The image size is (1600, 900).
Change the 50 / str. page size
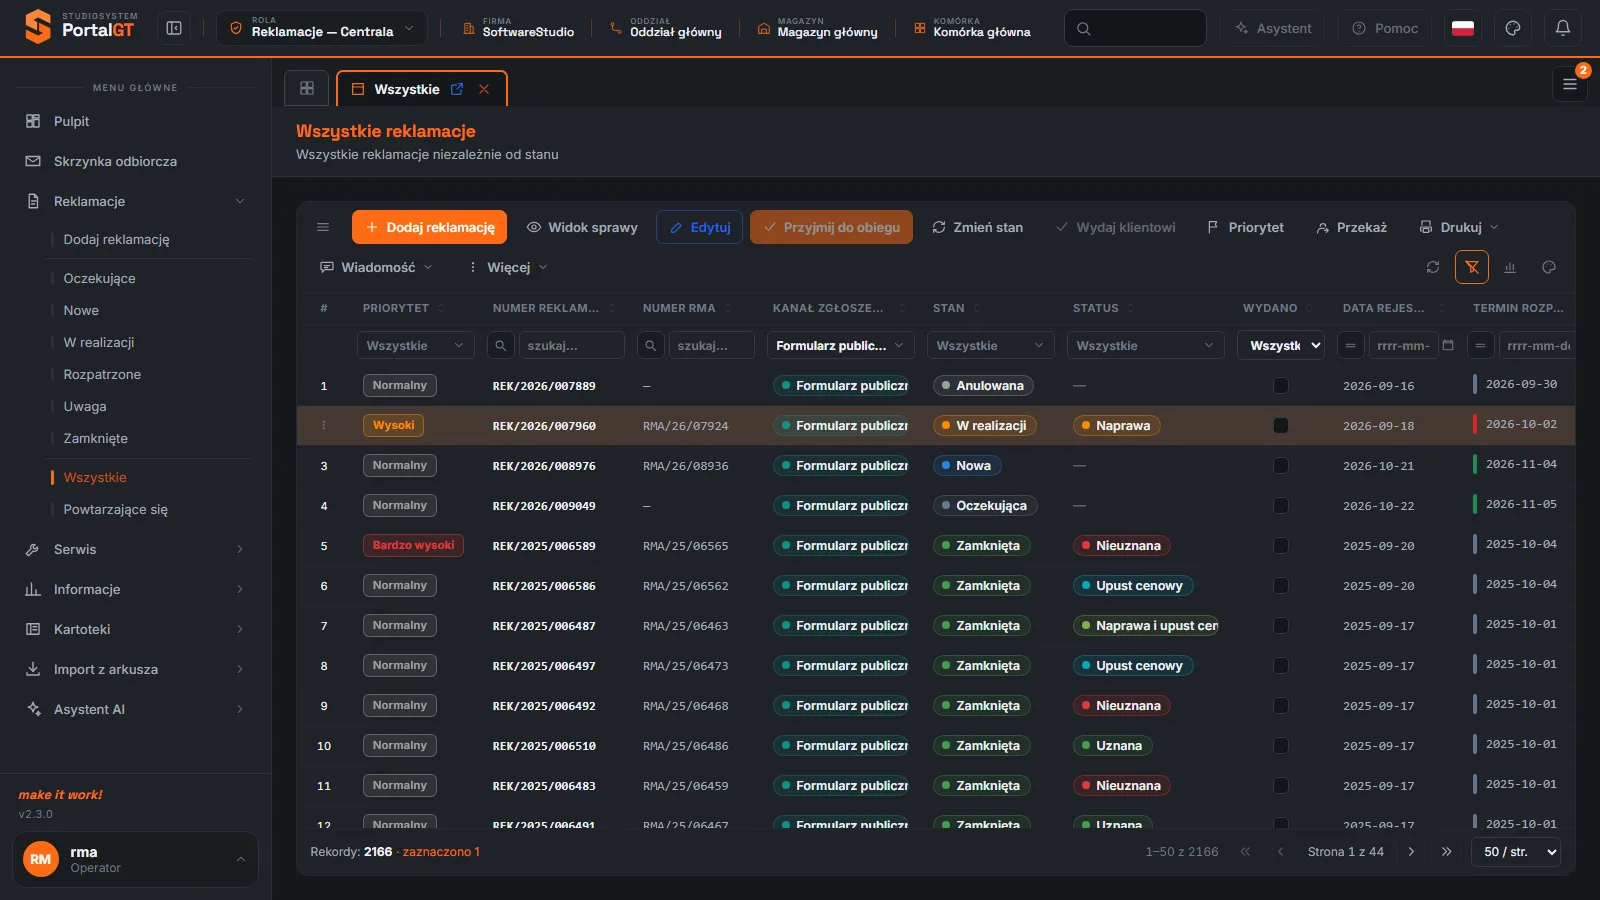tap(1516, 852)
